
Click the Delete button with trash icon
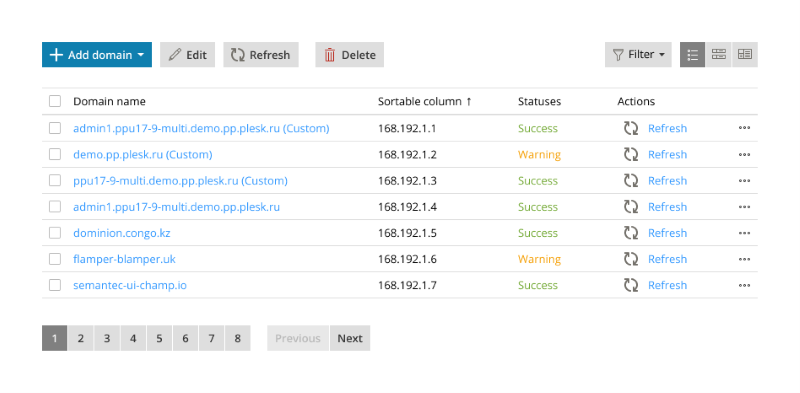tap(349, 55)
